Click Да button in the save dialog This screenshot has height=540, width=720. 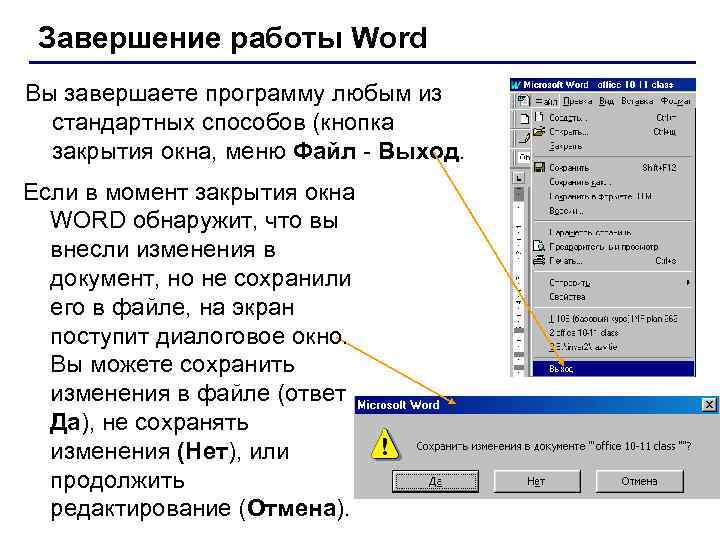(x=435, y=481)
